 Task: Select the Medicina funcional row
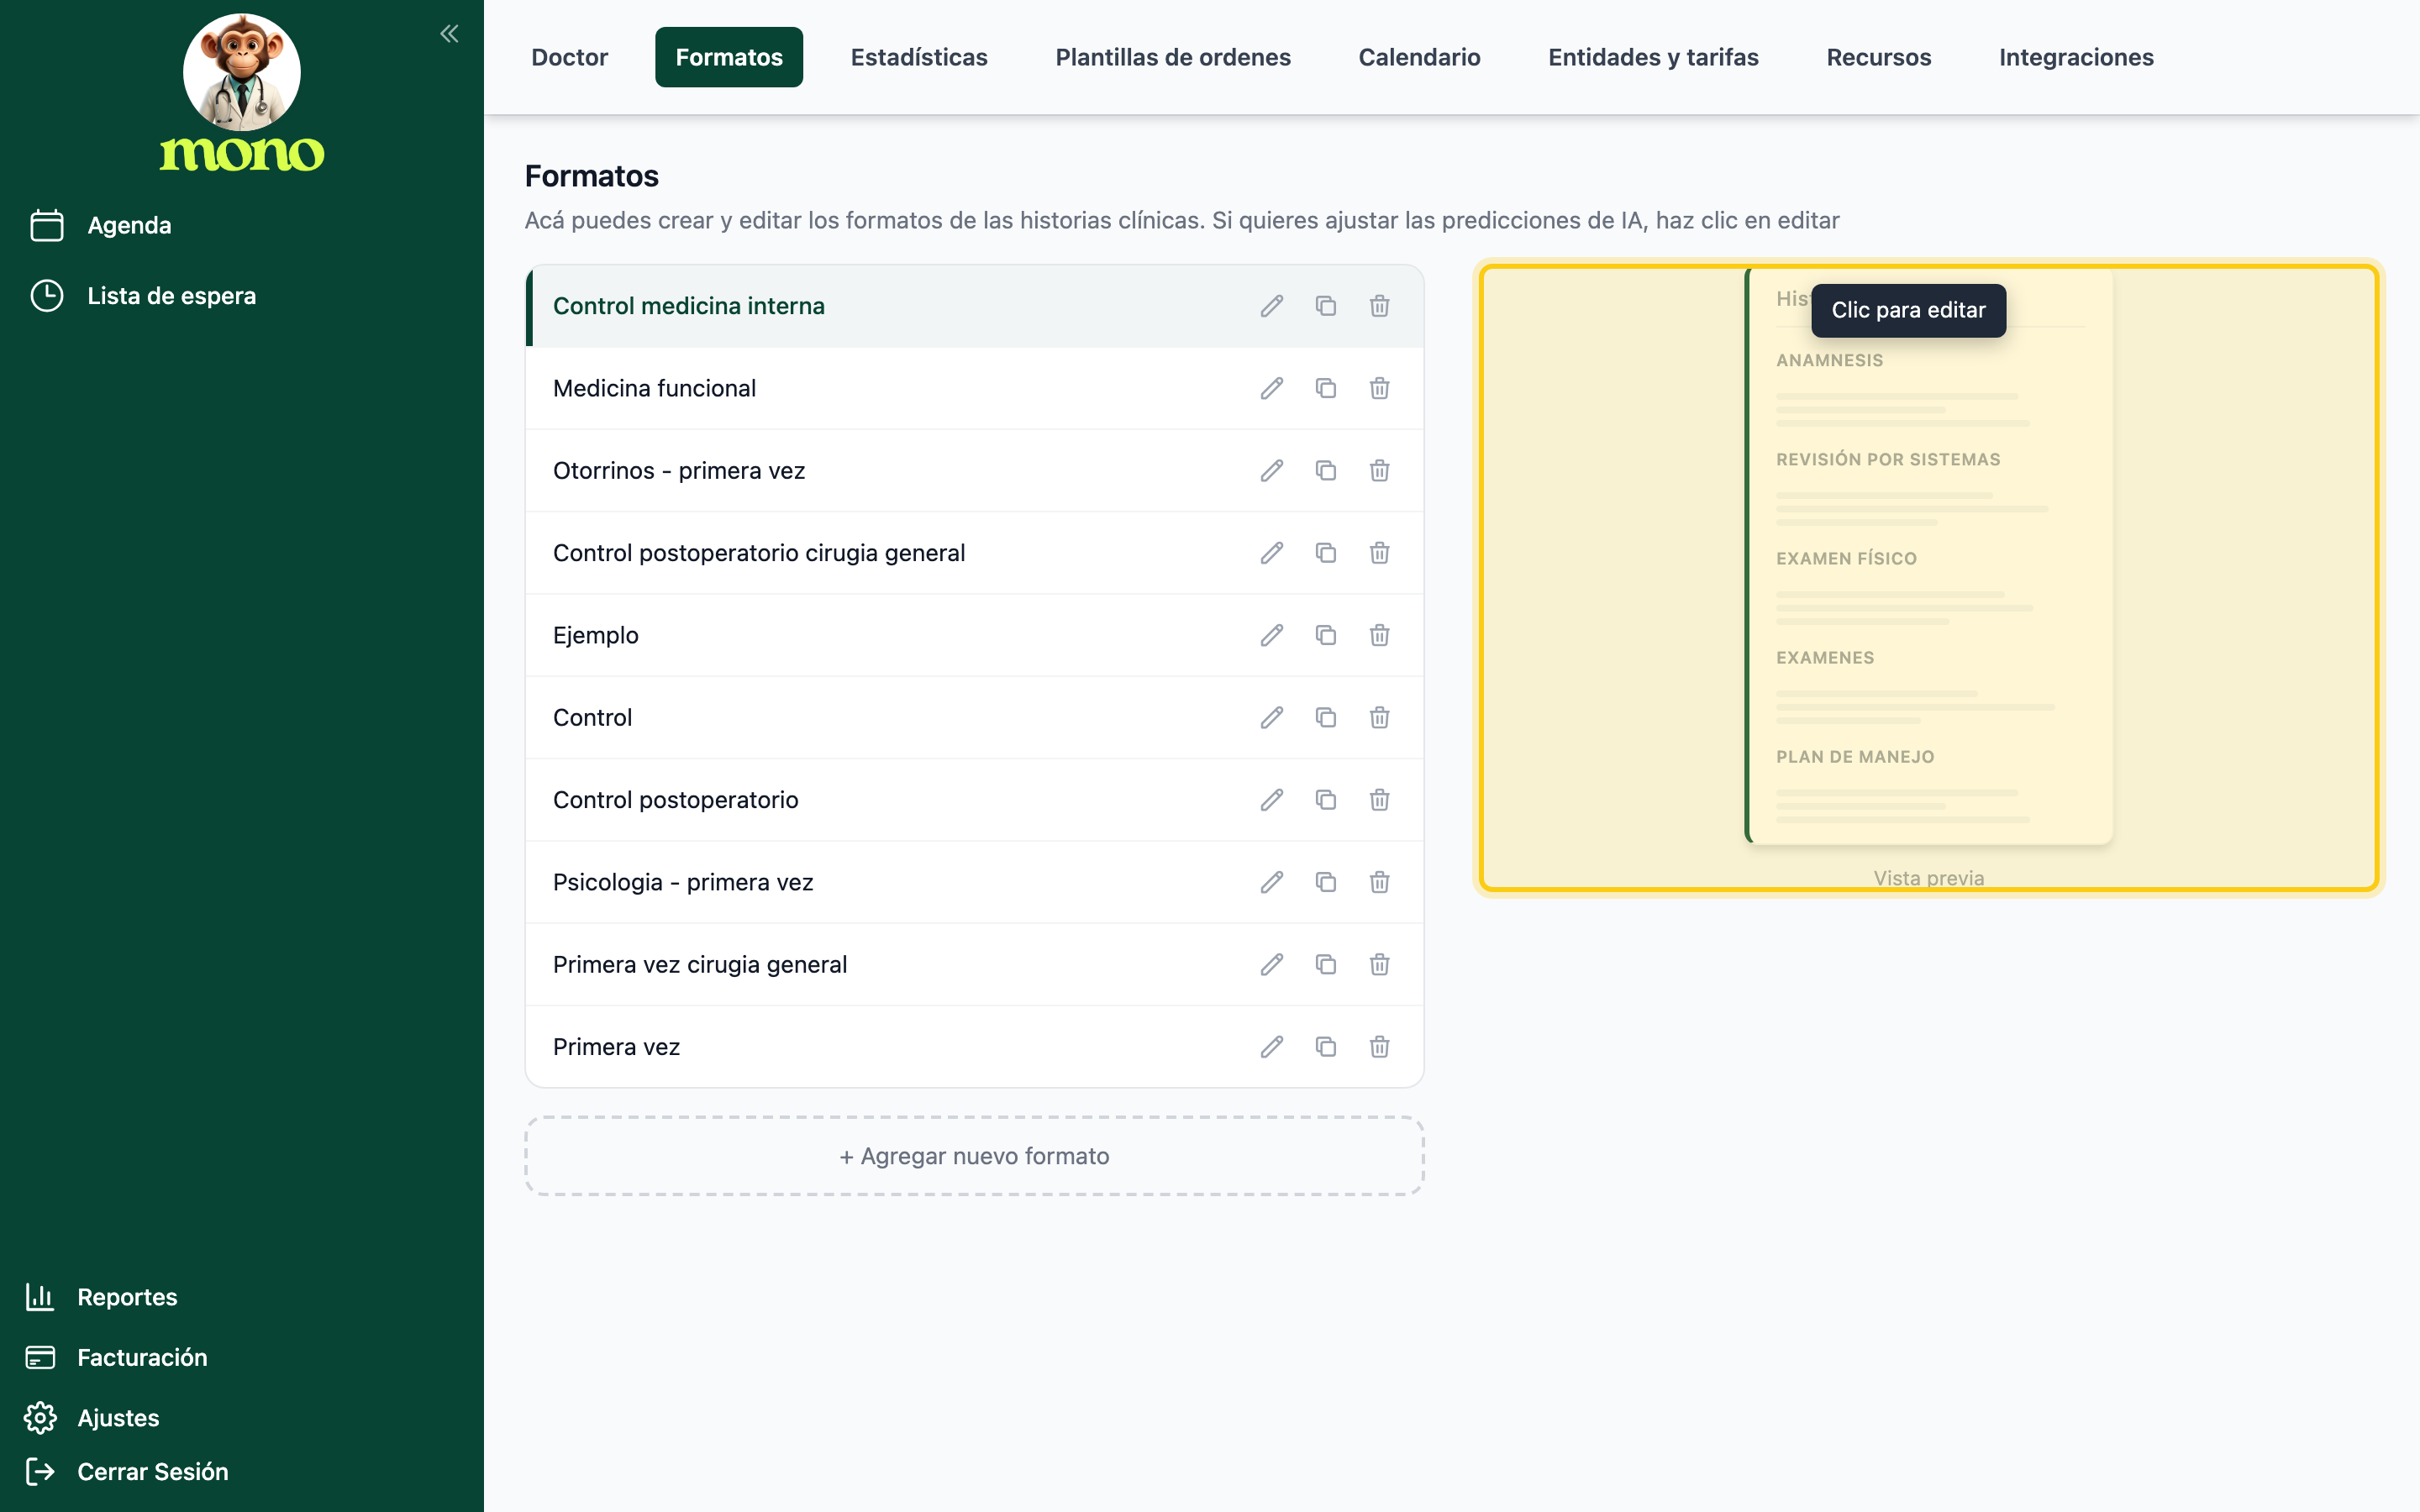(x=974, y=388)
